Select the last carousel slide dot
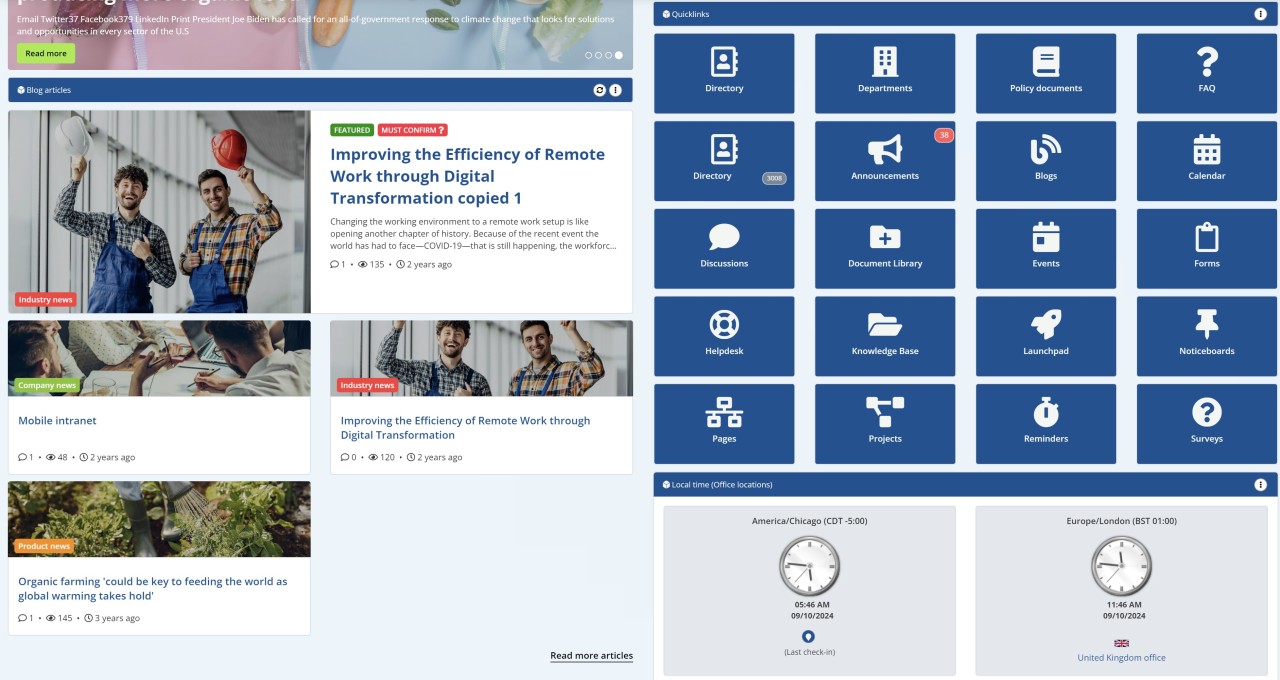 [618, 56]
